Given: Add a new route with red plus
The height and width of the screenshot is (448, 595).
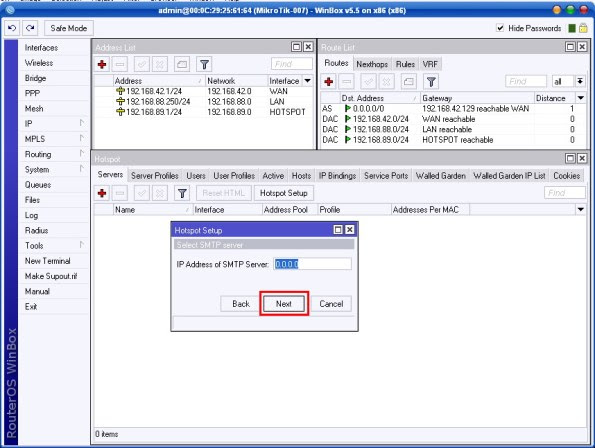Looking at the screenshot, I should (329, 81).
